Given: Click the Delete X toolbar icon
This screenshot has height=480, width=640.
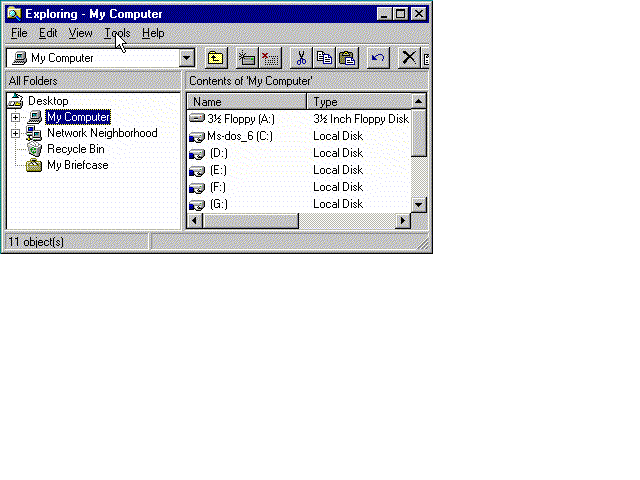Looking at the screenshot, I should (409, 58).
